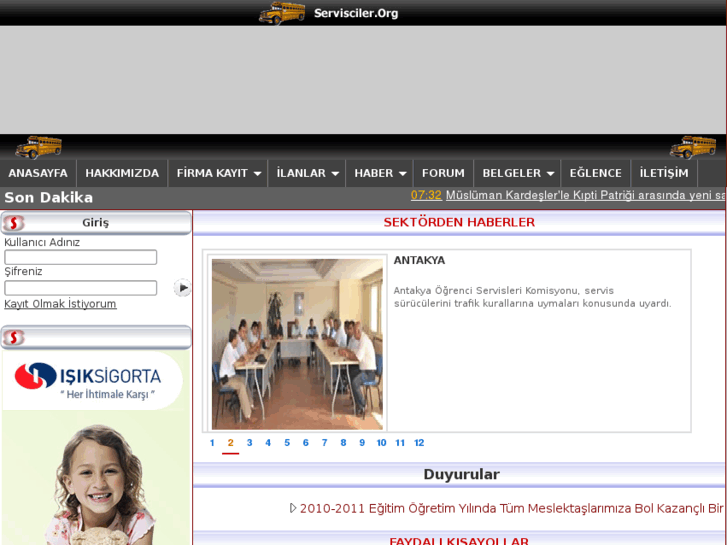Expand the İLANLAR dropdown arrow

click(335, 173)
